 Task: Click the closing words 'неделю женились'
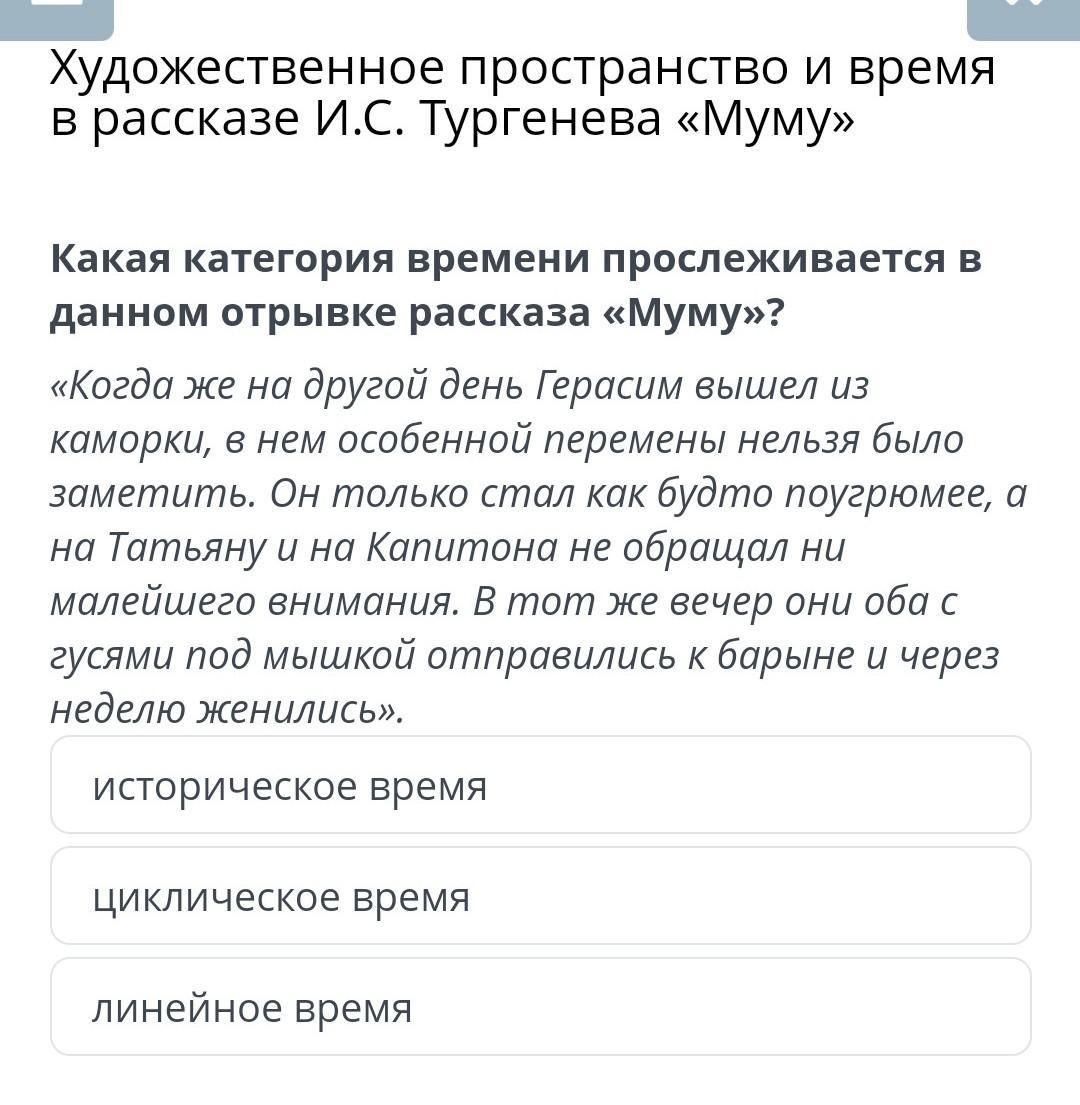coord(222,710)
